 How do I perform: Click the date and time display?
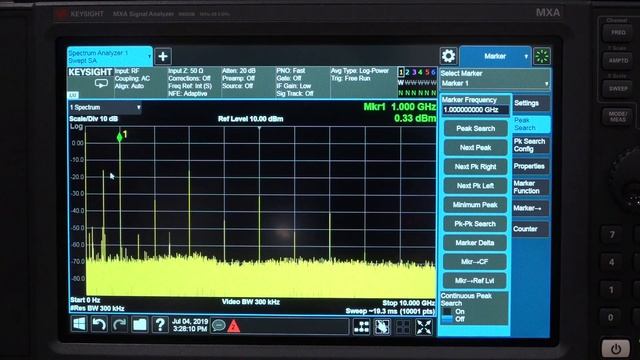point(190,325)
